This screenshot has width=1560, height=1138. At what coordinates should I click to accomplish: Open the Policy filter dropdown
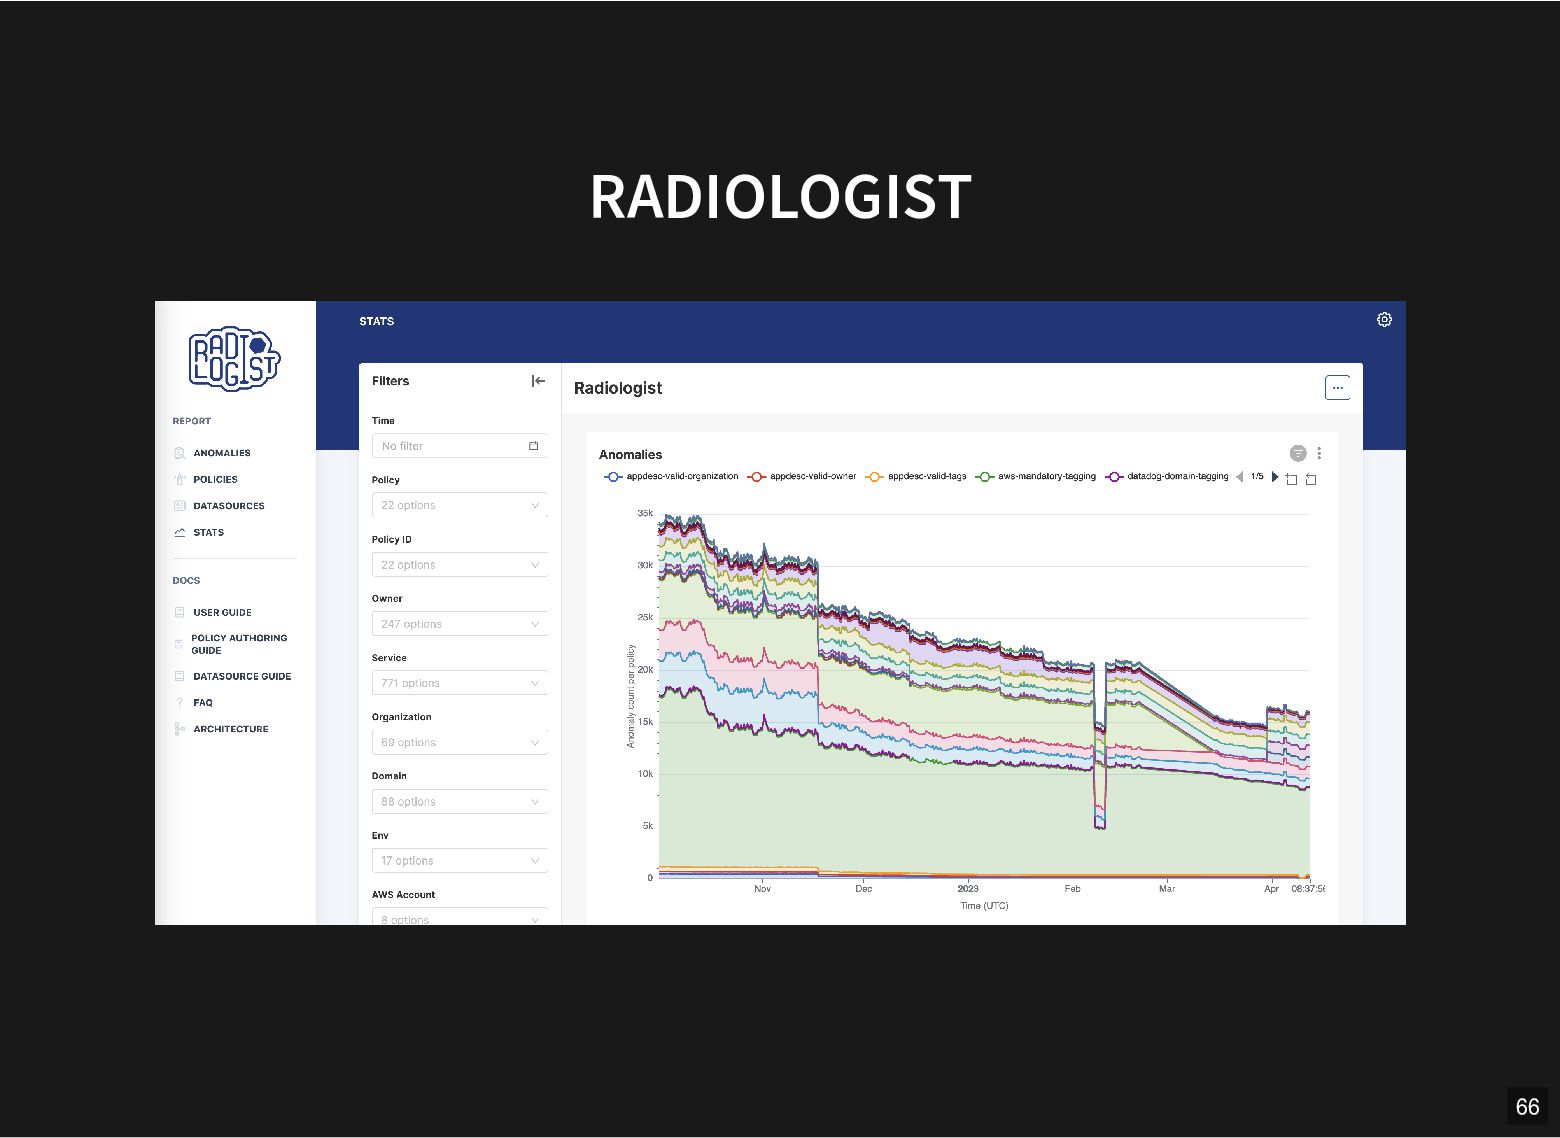click(x=460, y=505)
